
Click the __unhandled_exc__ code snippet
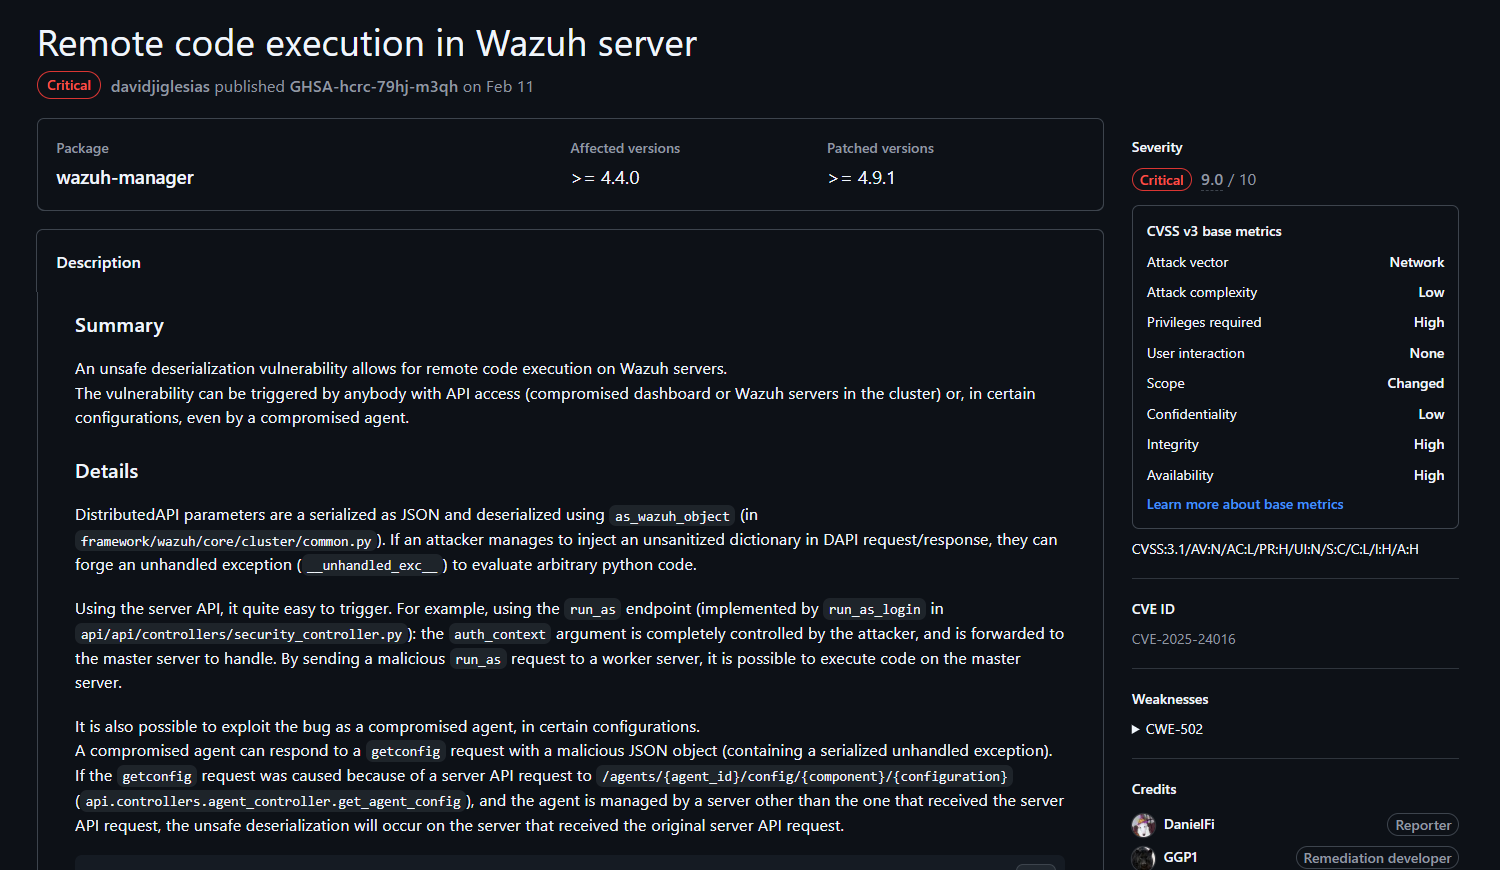coord(372,565)
